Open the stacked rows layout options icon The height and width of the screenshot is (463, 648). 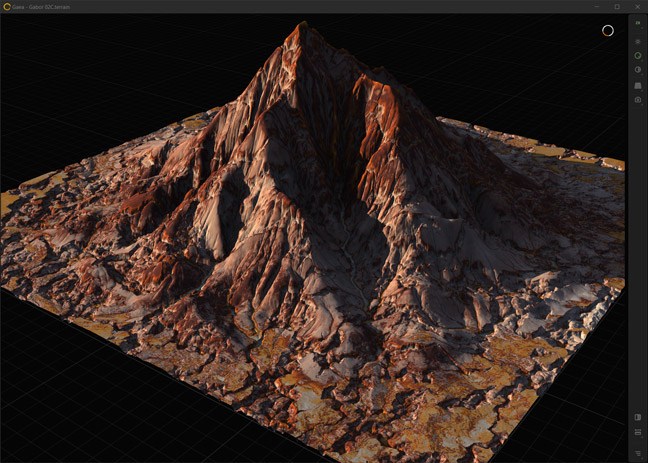tap(638, 432)
